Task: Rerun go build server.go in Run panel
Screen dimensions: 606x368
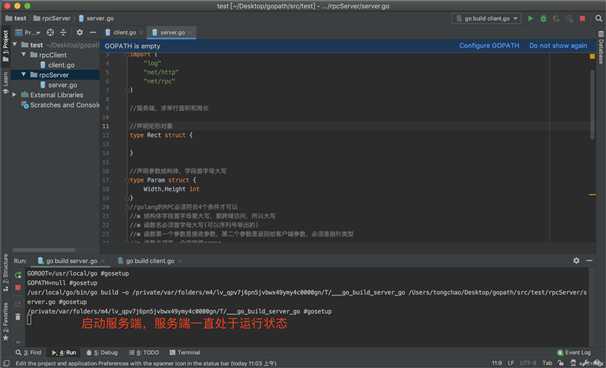Action: 18,275
